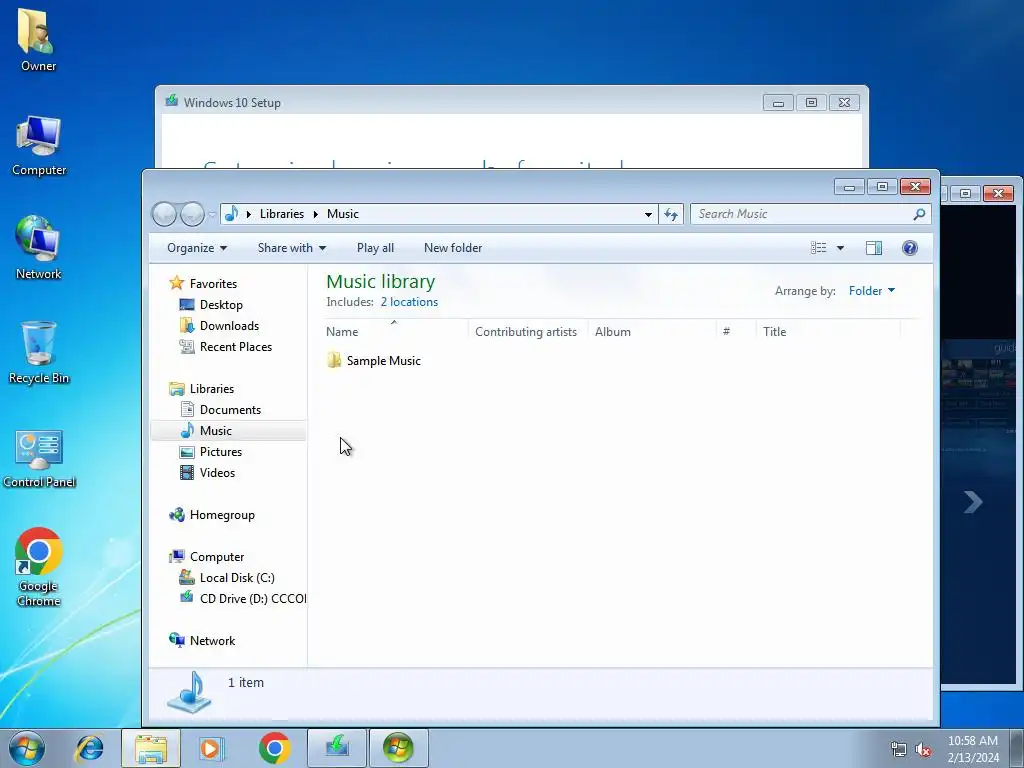The width and height of the screenshot is (1024, 768).
Task: Open the Organize dropdown menu
Action: 197,248
